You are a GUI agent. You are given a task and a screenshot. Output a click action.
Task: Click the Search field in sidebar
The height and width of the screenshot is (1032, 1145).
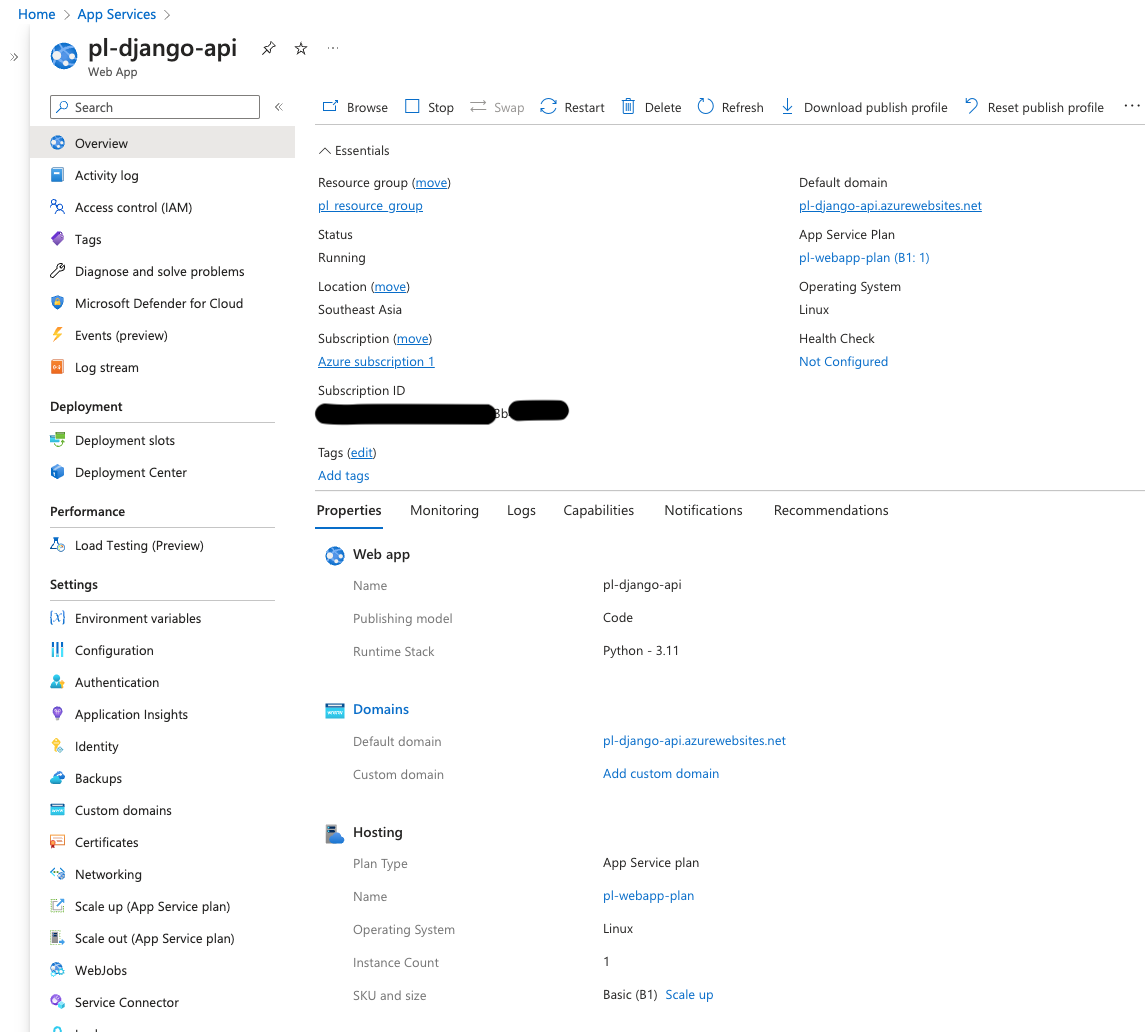click(155, 107)
